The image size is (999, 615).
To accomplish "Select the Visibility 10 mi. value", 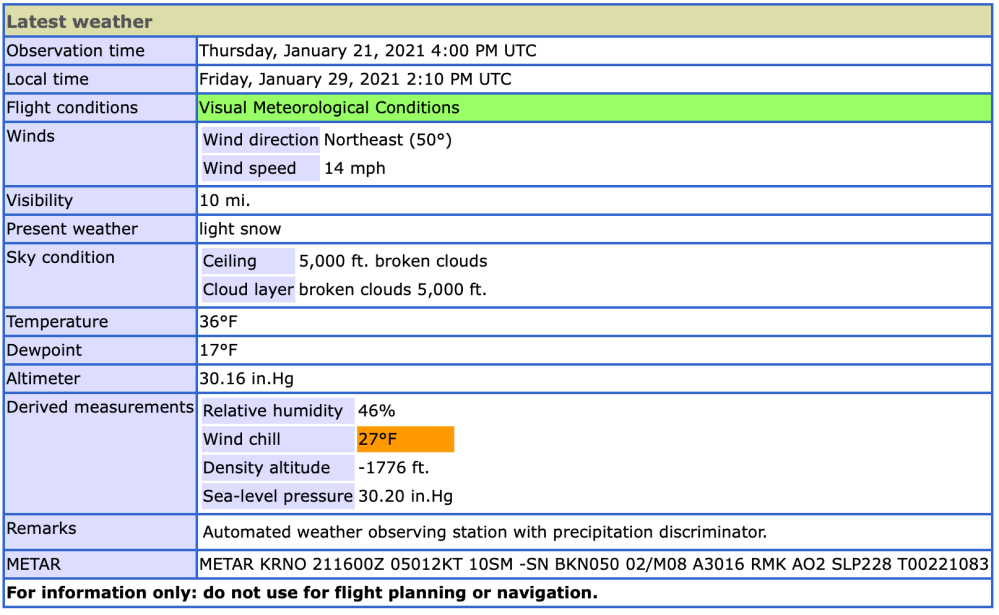I will [x=224, y=200].
